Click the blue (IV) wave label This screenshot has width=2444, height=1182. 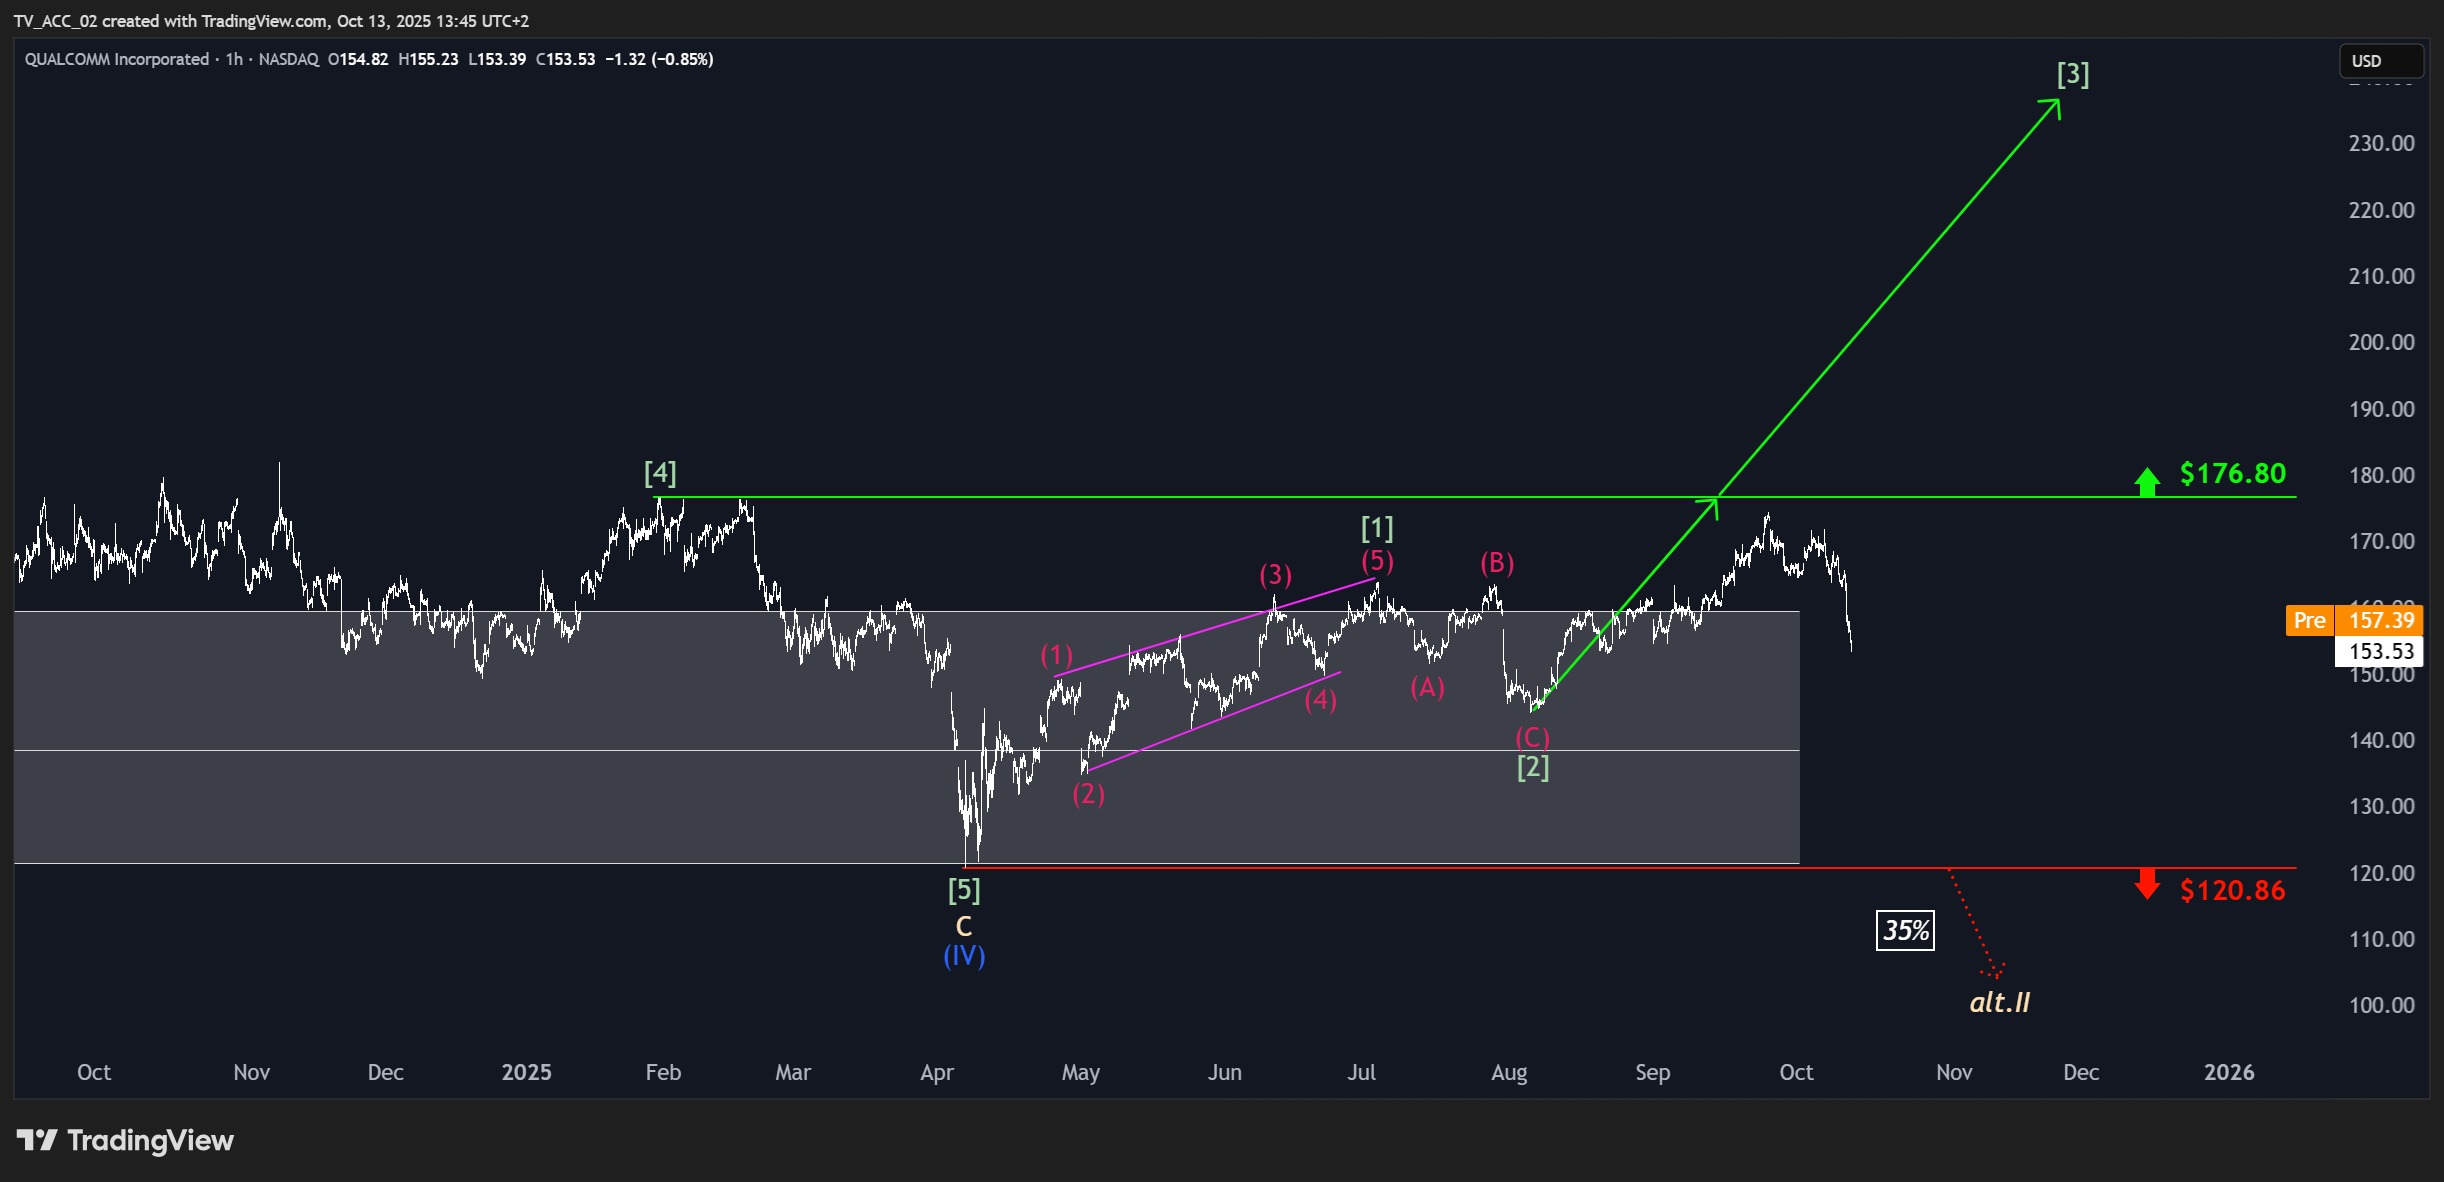964,956
